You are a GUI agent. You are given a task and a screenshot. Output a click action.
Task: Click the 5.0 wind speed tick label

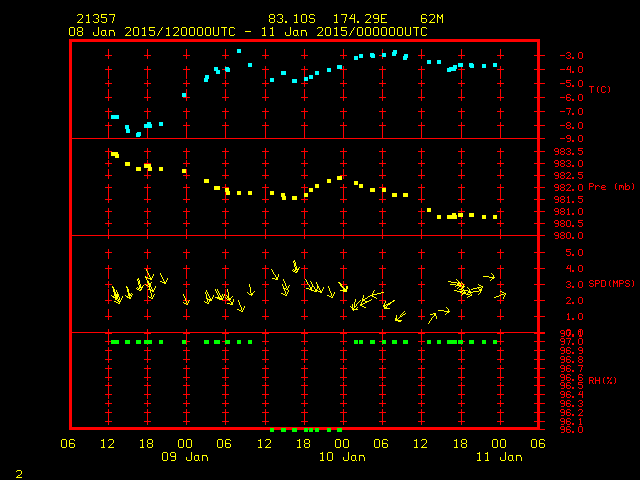pos(574,253)
